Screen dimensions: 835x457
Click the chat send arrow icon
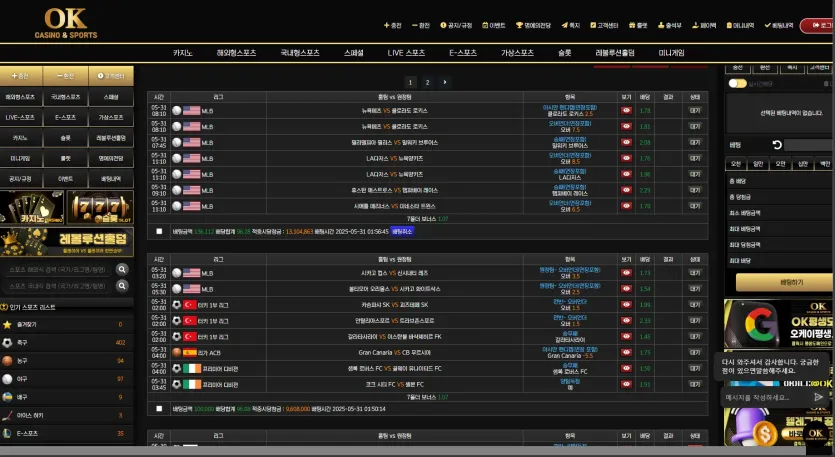(x=818, y=397)
